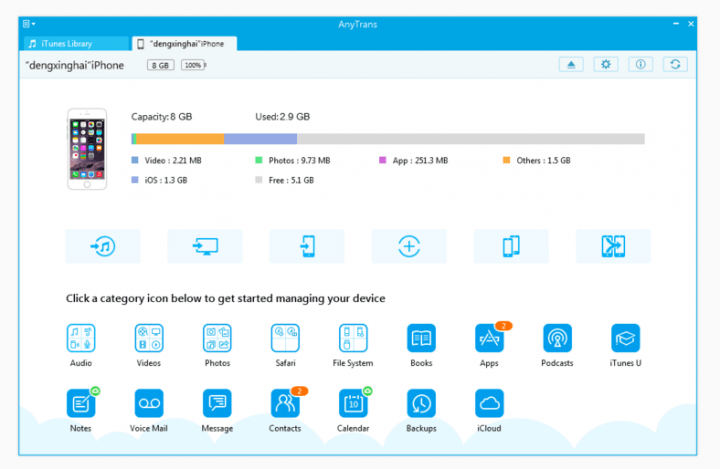Open the Books category
The image size is (720, 469).
(421, 338)
